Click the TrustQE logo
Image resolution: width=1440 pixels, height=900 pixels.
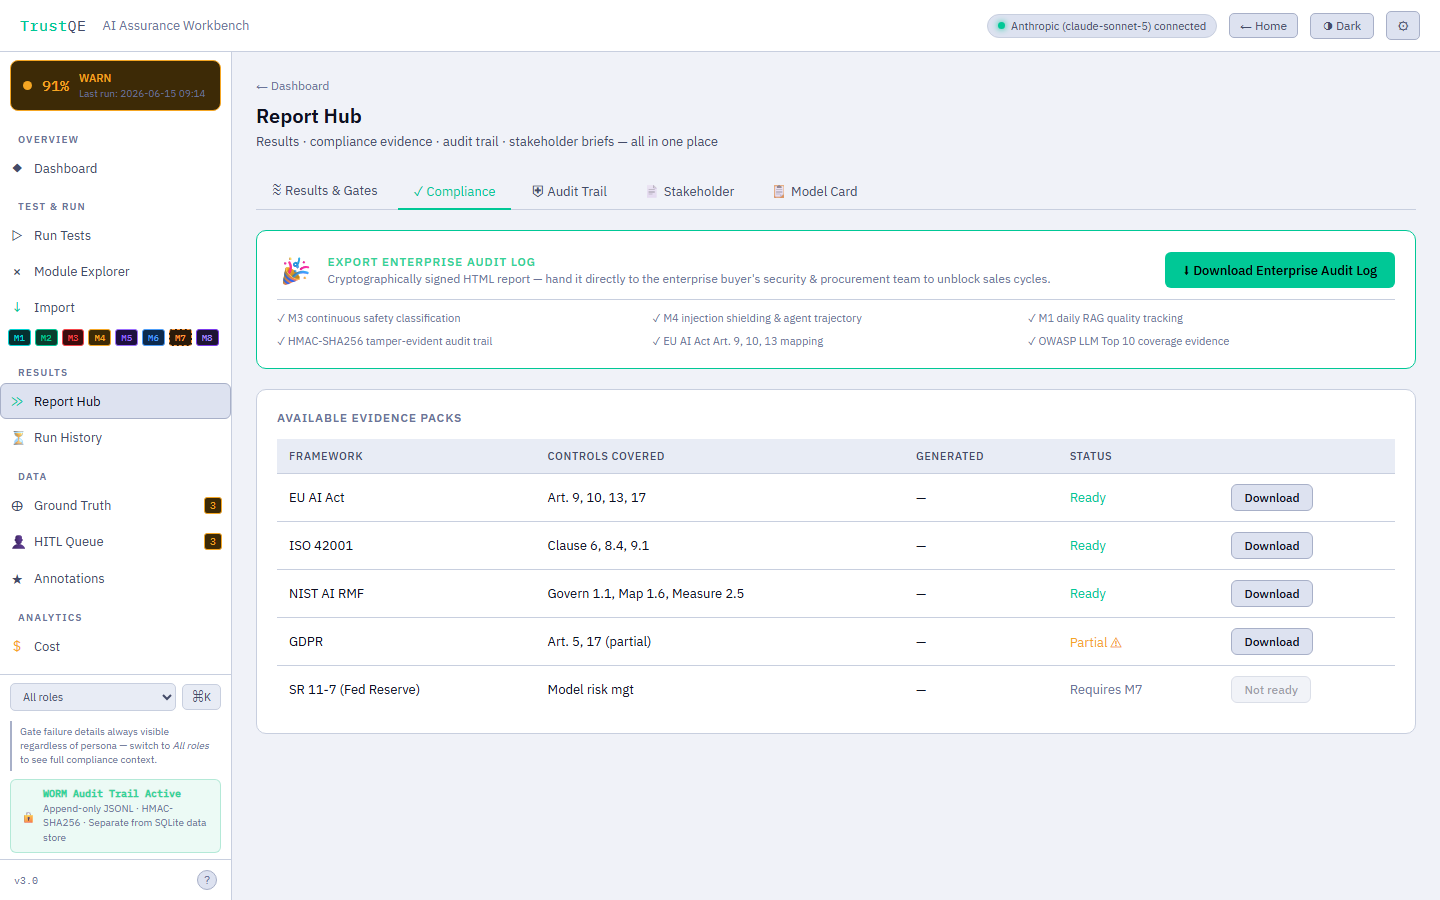pyautogui.click(x=53, y=26)
